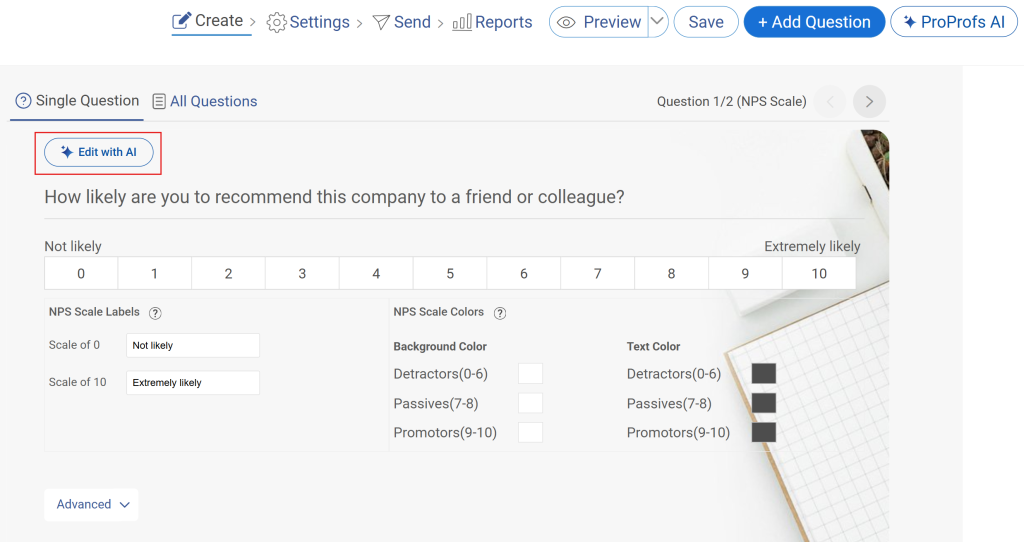Select rating 10 on NPS scale

click(819, 274)
